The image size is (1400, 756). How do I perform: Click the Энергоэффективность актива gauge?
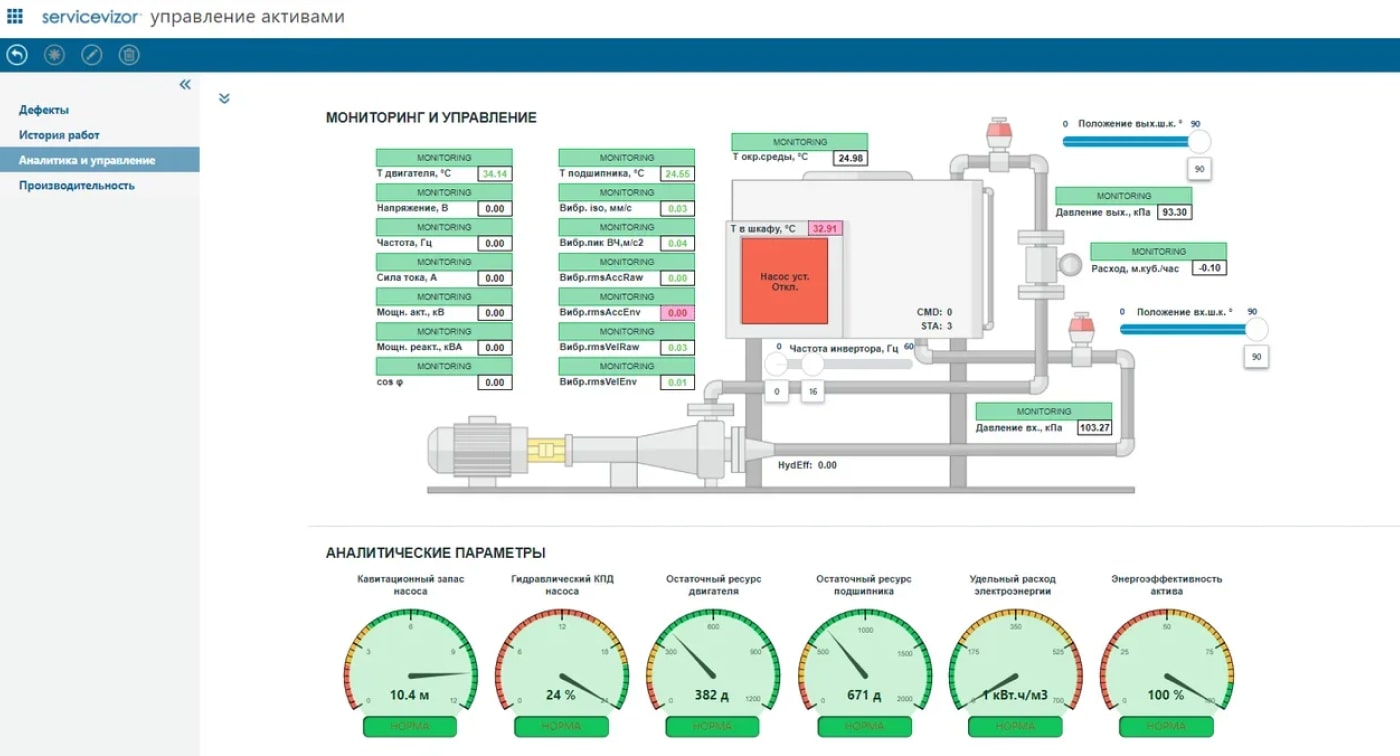click(x=1167, y=659)
